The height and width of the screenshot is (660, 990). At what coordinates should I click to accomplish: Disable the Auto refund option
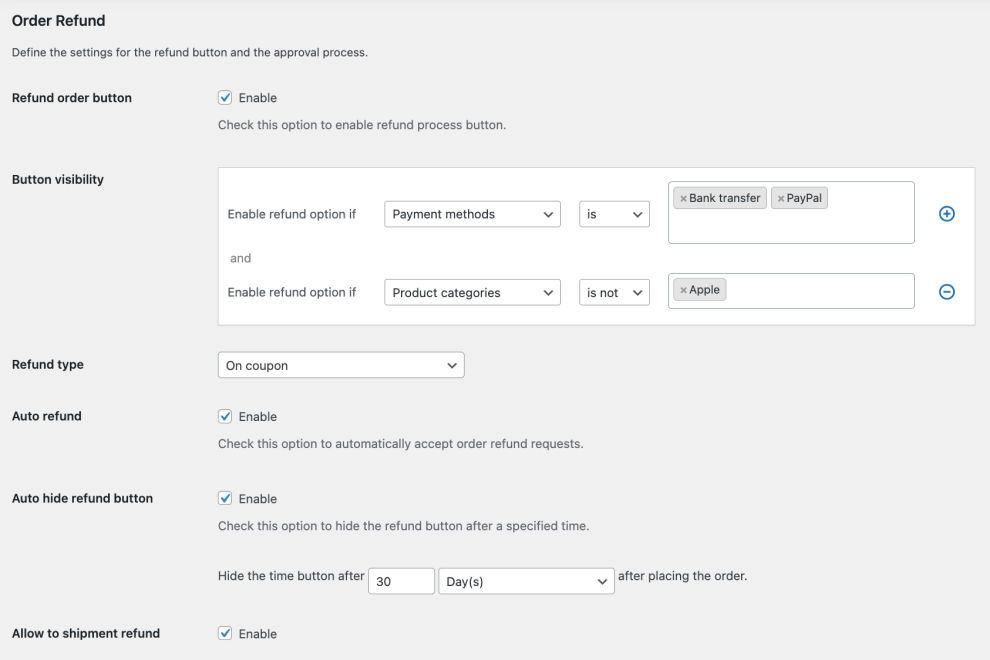[x=225, y=416]
